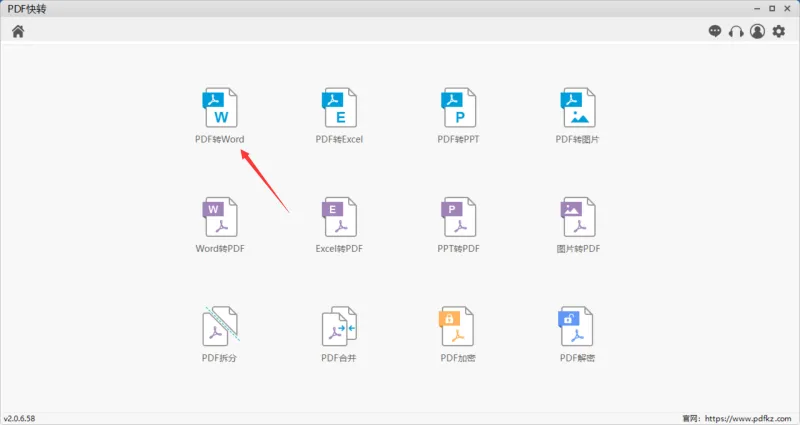Click the PDF转Word text label
Viewport: 800px width, 425px height.
pyautogui.click(x=219, y=139)
